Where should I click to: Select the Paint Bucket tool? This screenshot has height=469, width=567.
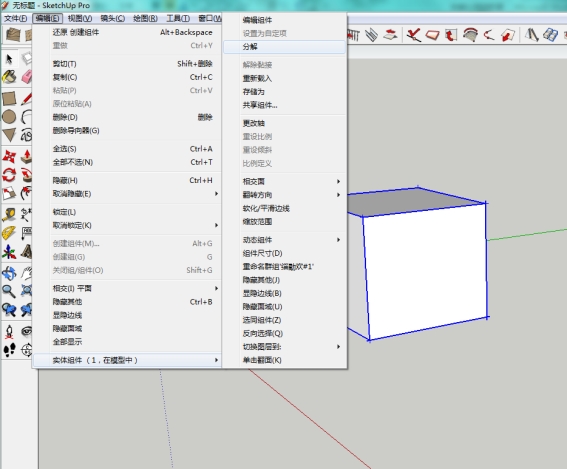pos(9,77)
